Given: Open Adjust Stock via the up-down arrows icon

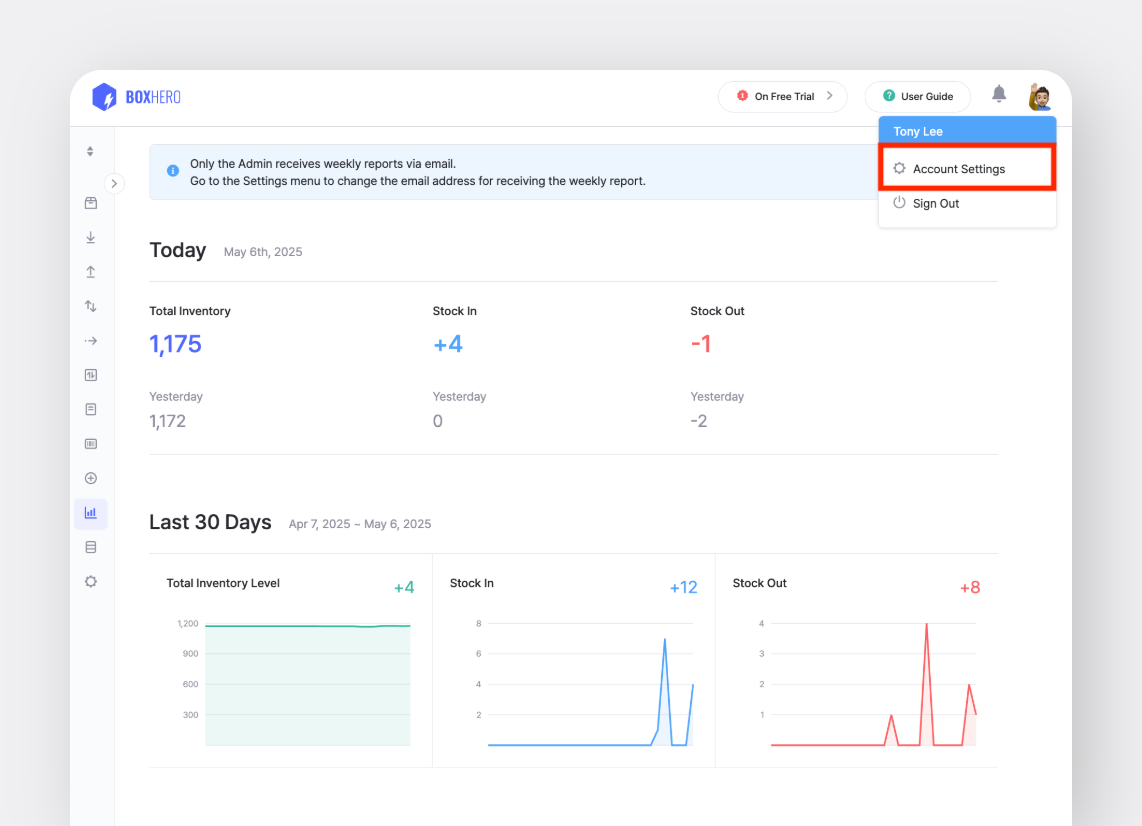Looking at the screenshot, I should point(91,306).
